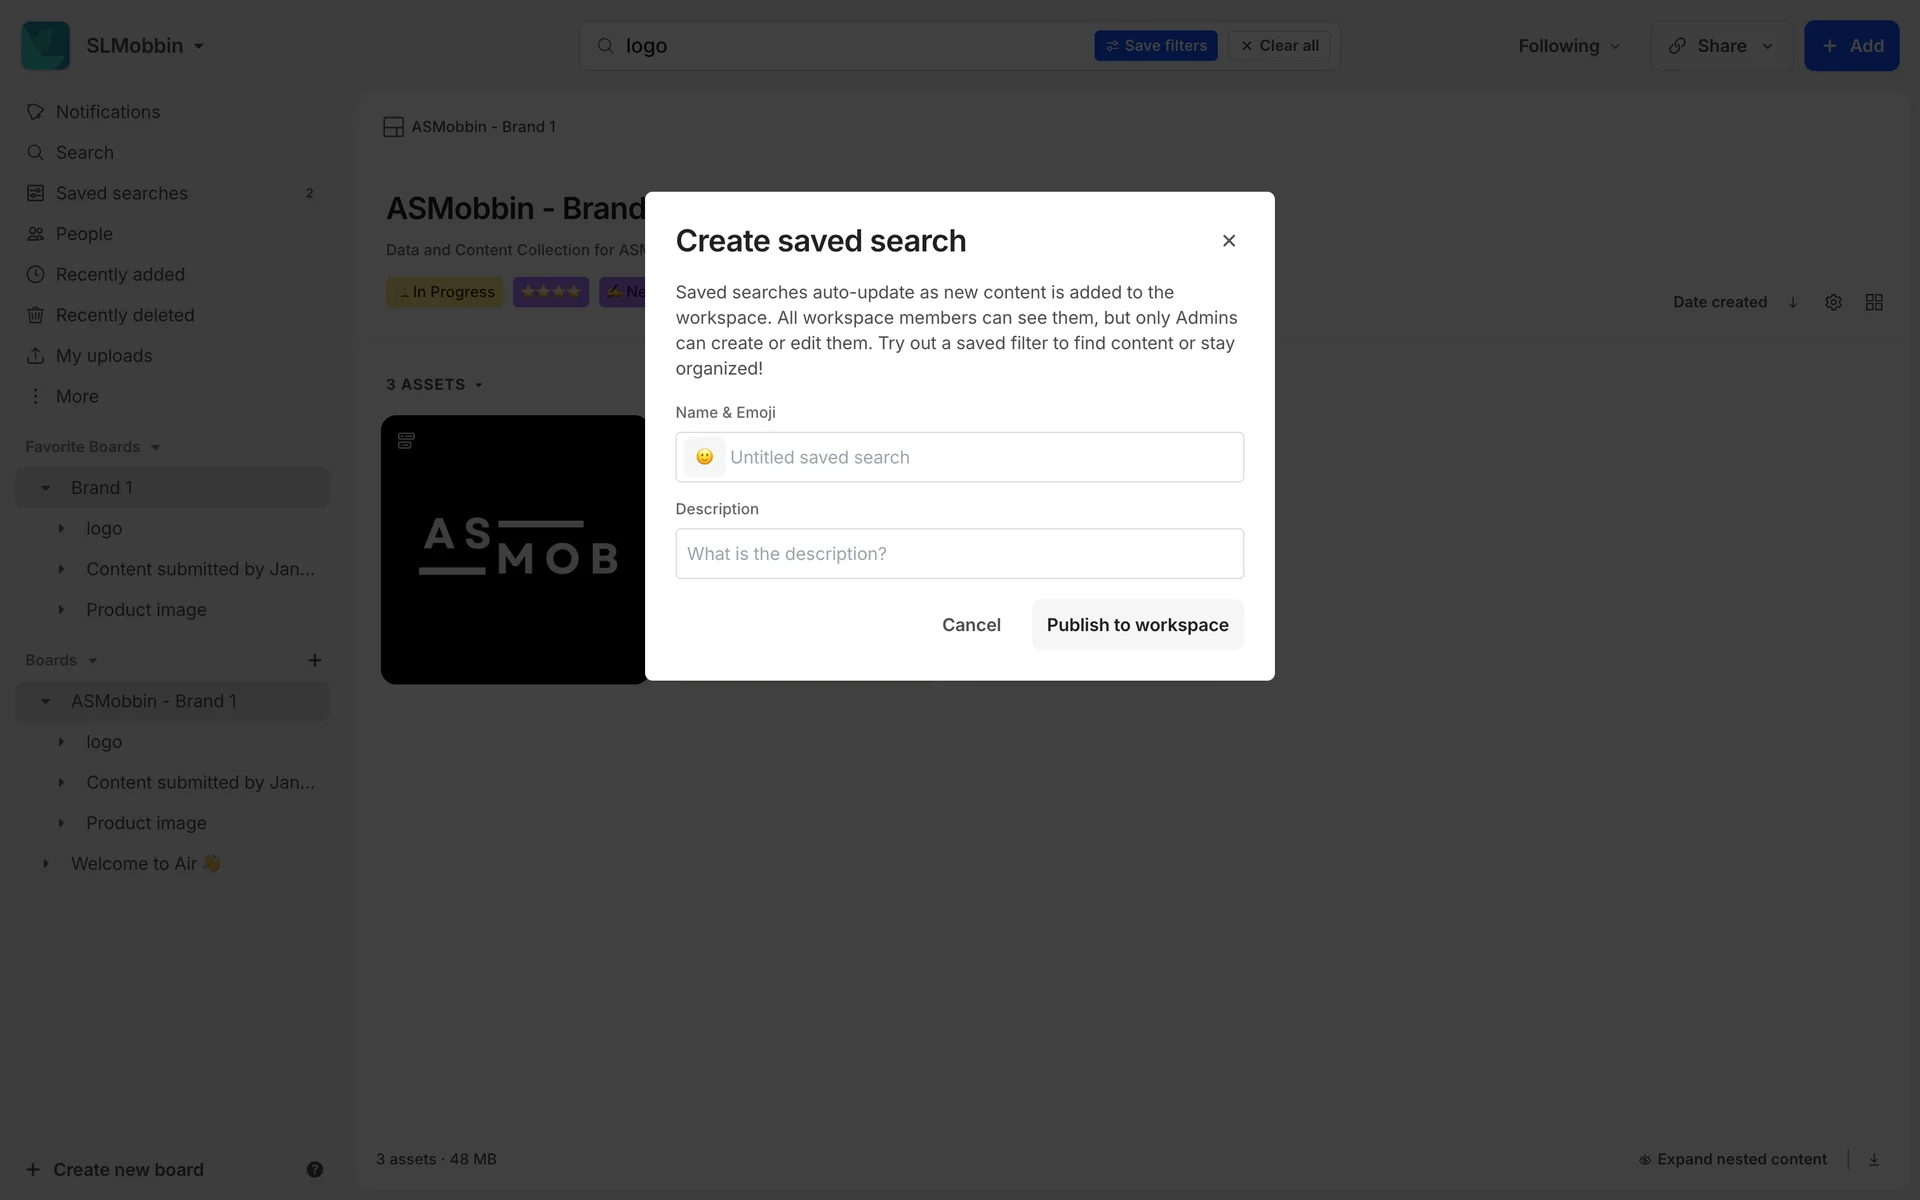Viewport: 1920px width, 1200px height.
Task: Click the Description input field
Action: click(959, 554)
